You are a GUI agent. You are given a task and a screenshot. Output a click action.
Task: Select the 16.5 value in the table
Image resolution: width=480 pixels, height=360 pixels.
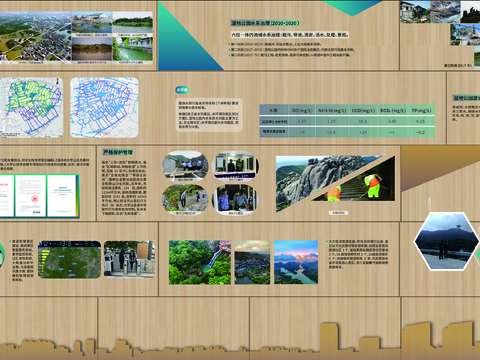363,121
